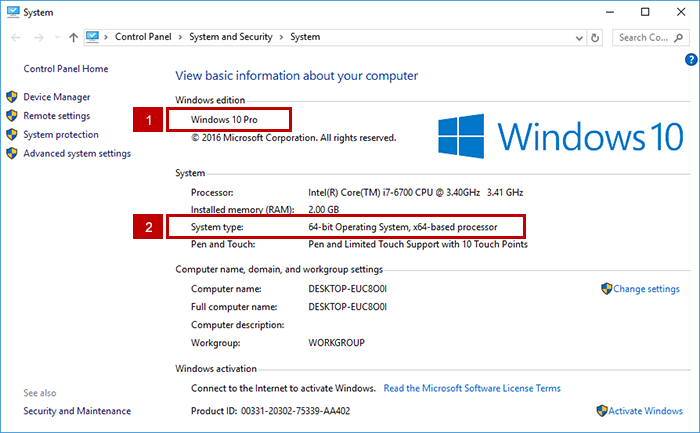
Task: Click the Full computer name value
Action: coord(347,307)
